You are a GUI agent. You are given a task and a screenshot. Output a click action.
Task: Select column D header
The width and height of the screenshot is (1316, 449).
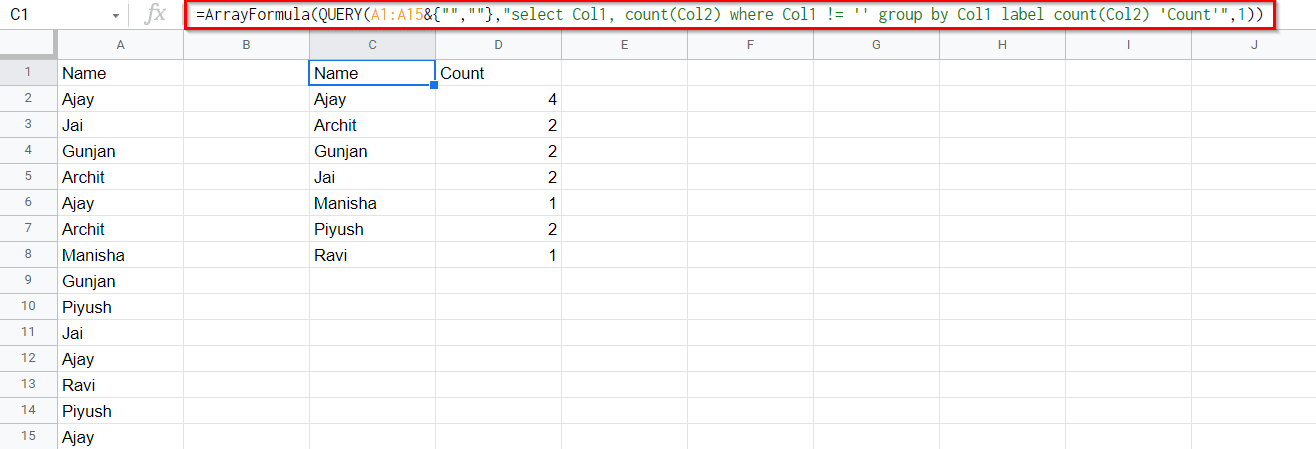(498, 45)
